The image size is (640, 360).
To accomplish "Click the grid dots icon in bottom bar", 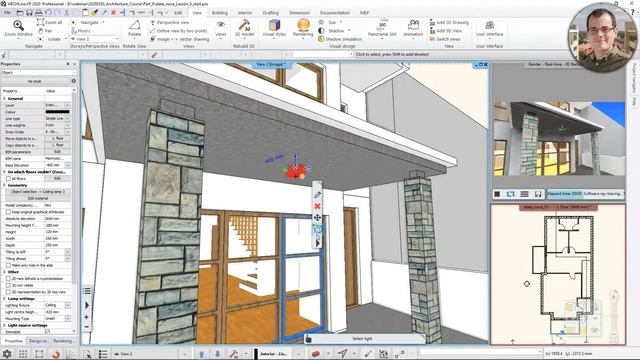I will click(x=23, y=353).
